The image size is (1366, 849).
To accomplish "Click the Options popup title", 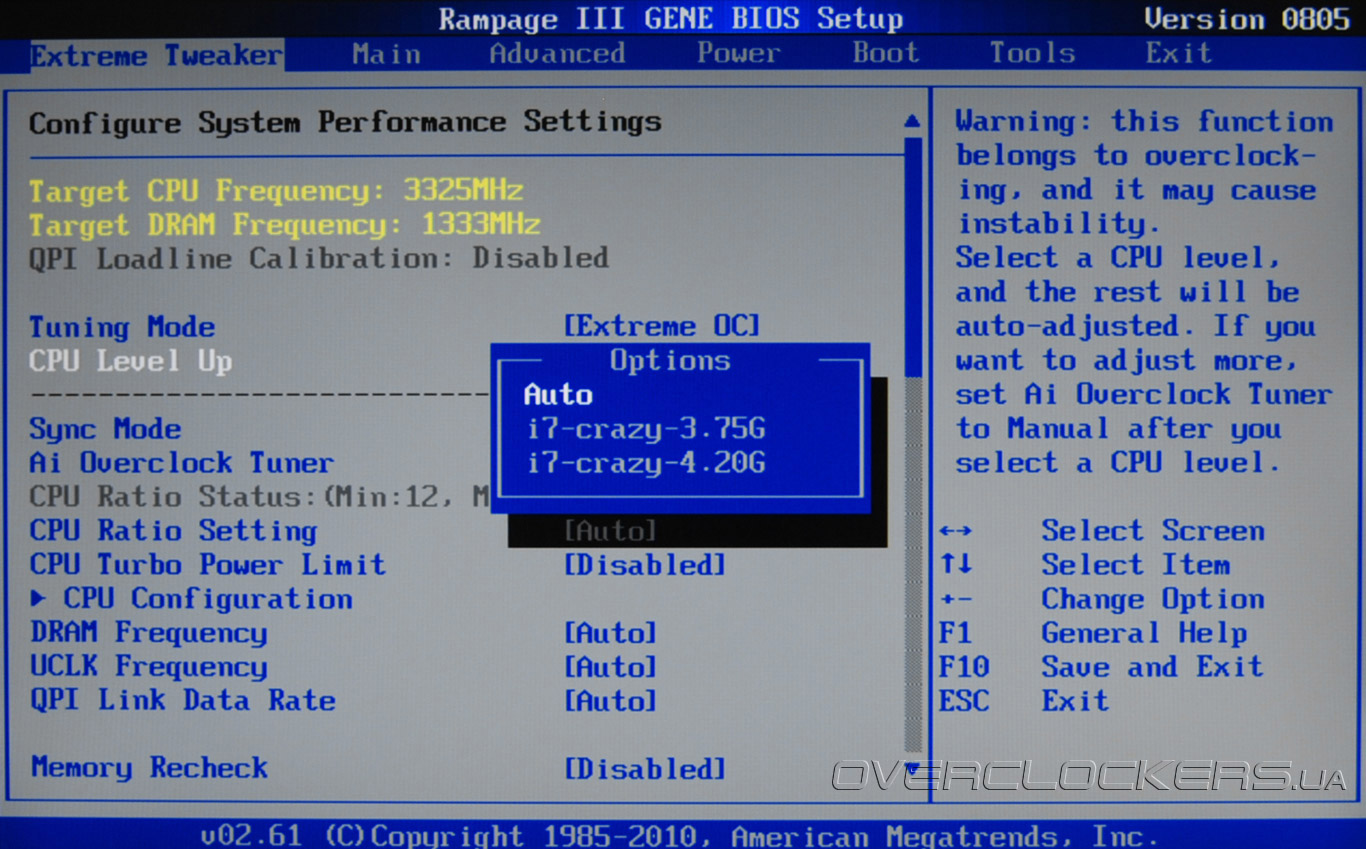I will coord(670,361).
